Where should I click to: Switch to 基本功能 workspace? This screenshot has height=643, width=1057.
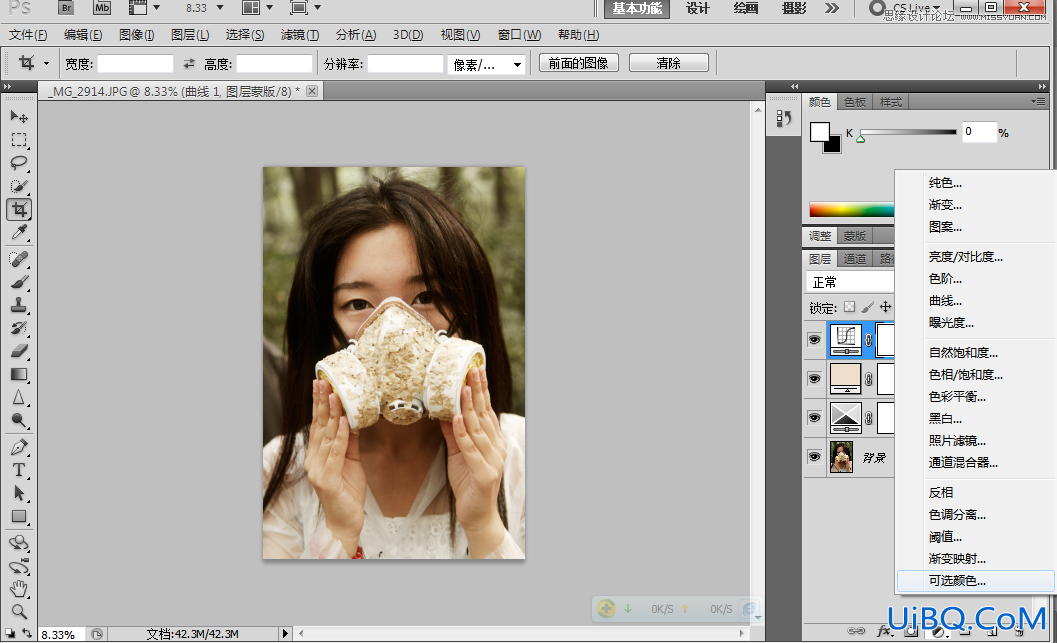pyautogui.click(x=637, y=8)
